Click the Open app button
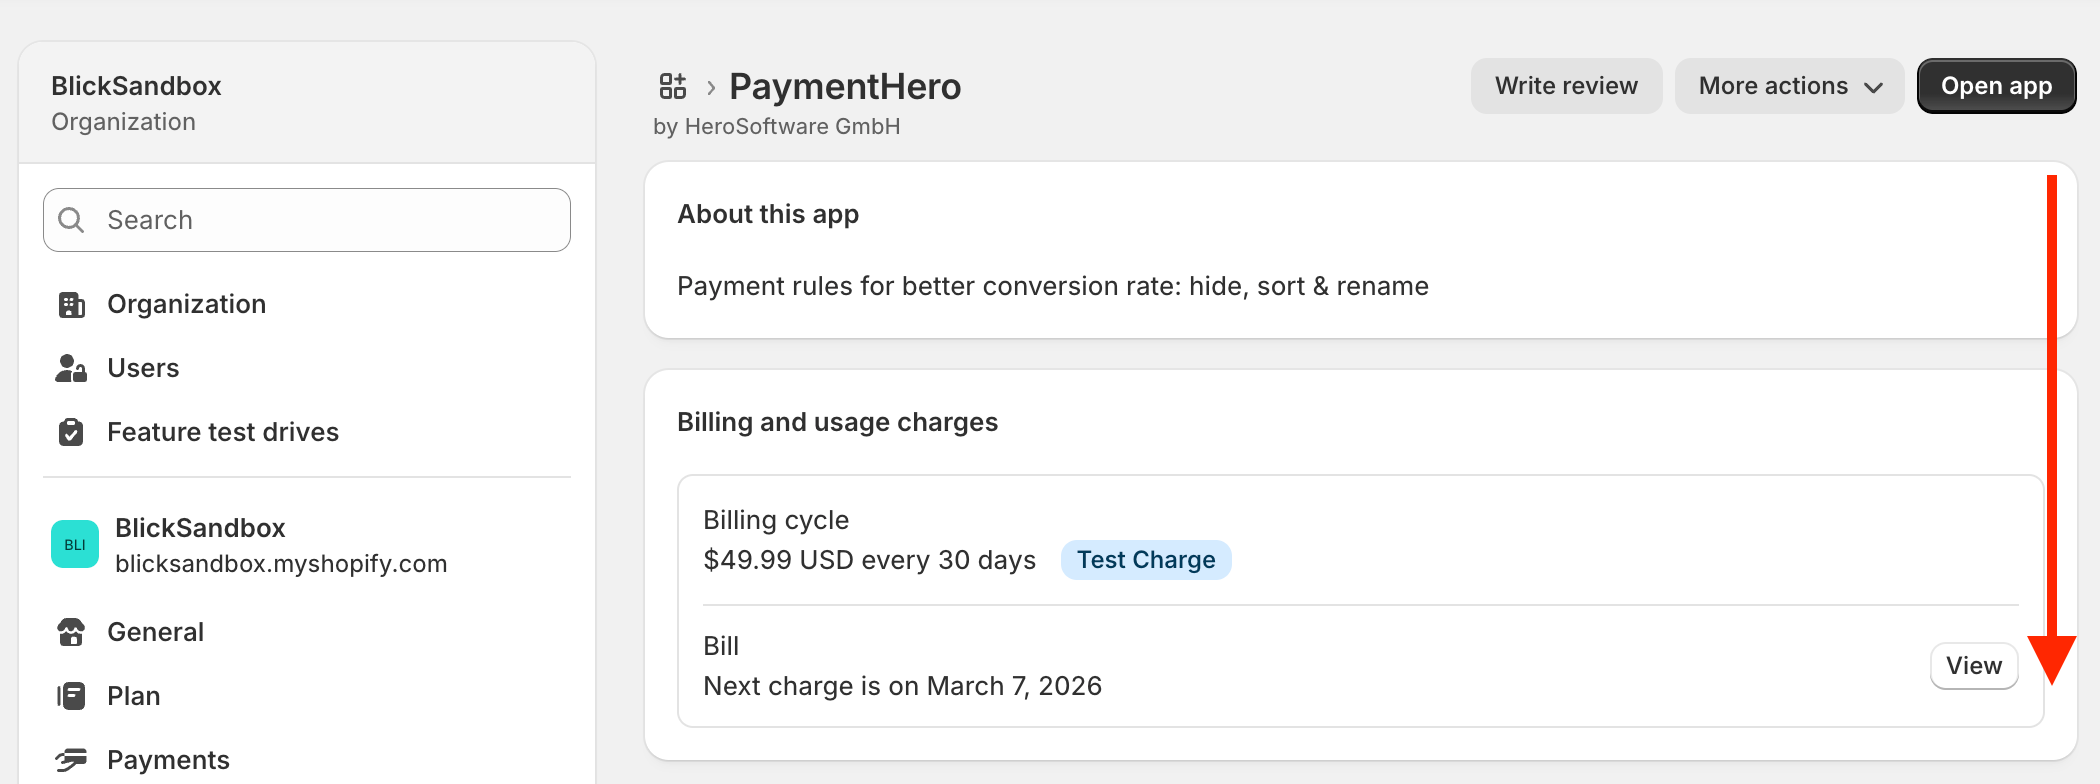The width and height of the screenshot is (2100, 784). [1996, 86]
